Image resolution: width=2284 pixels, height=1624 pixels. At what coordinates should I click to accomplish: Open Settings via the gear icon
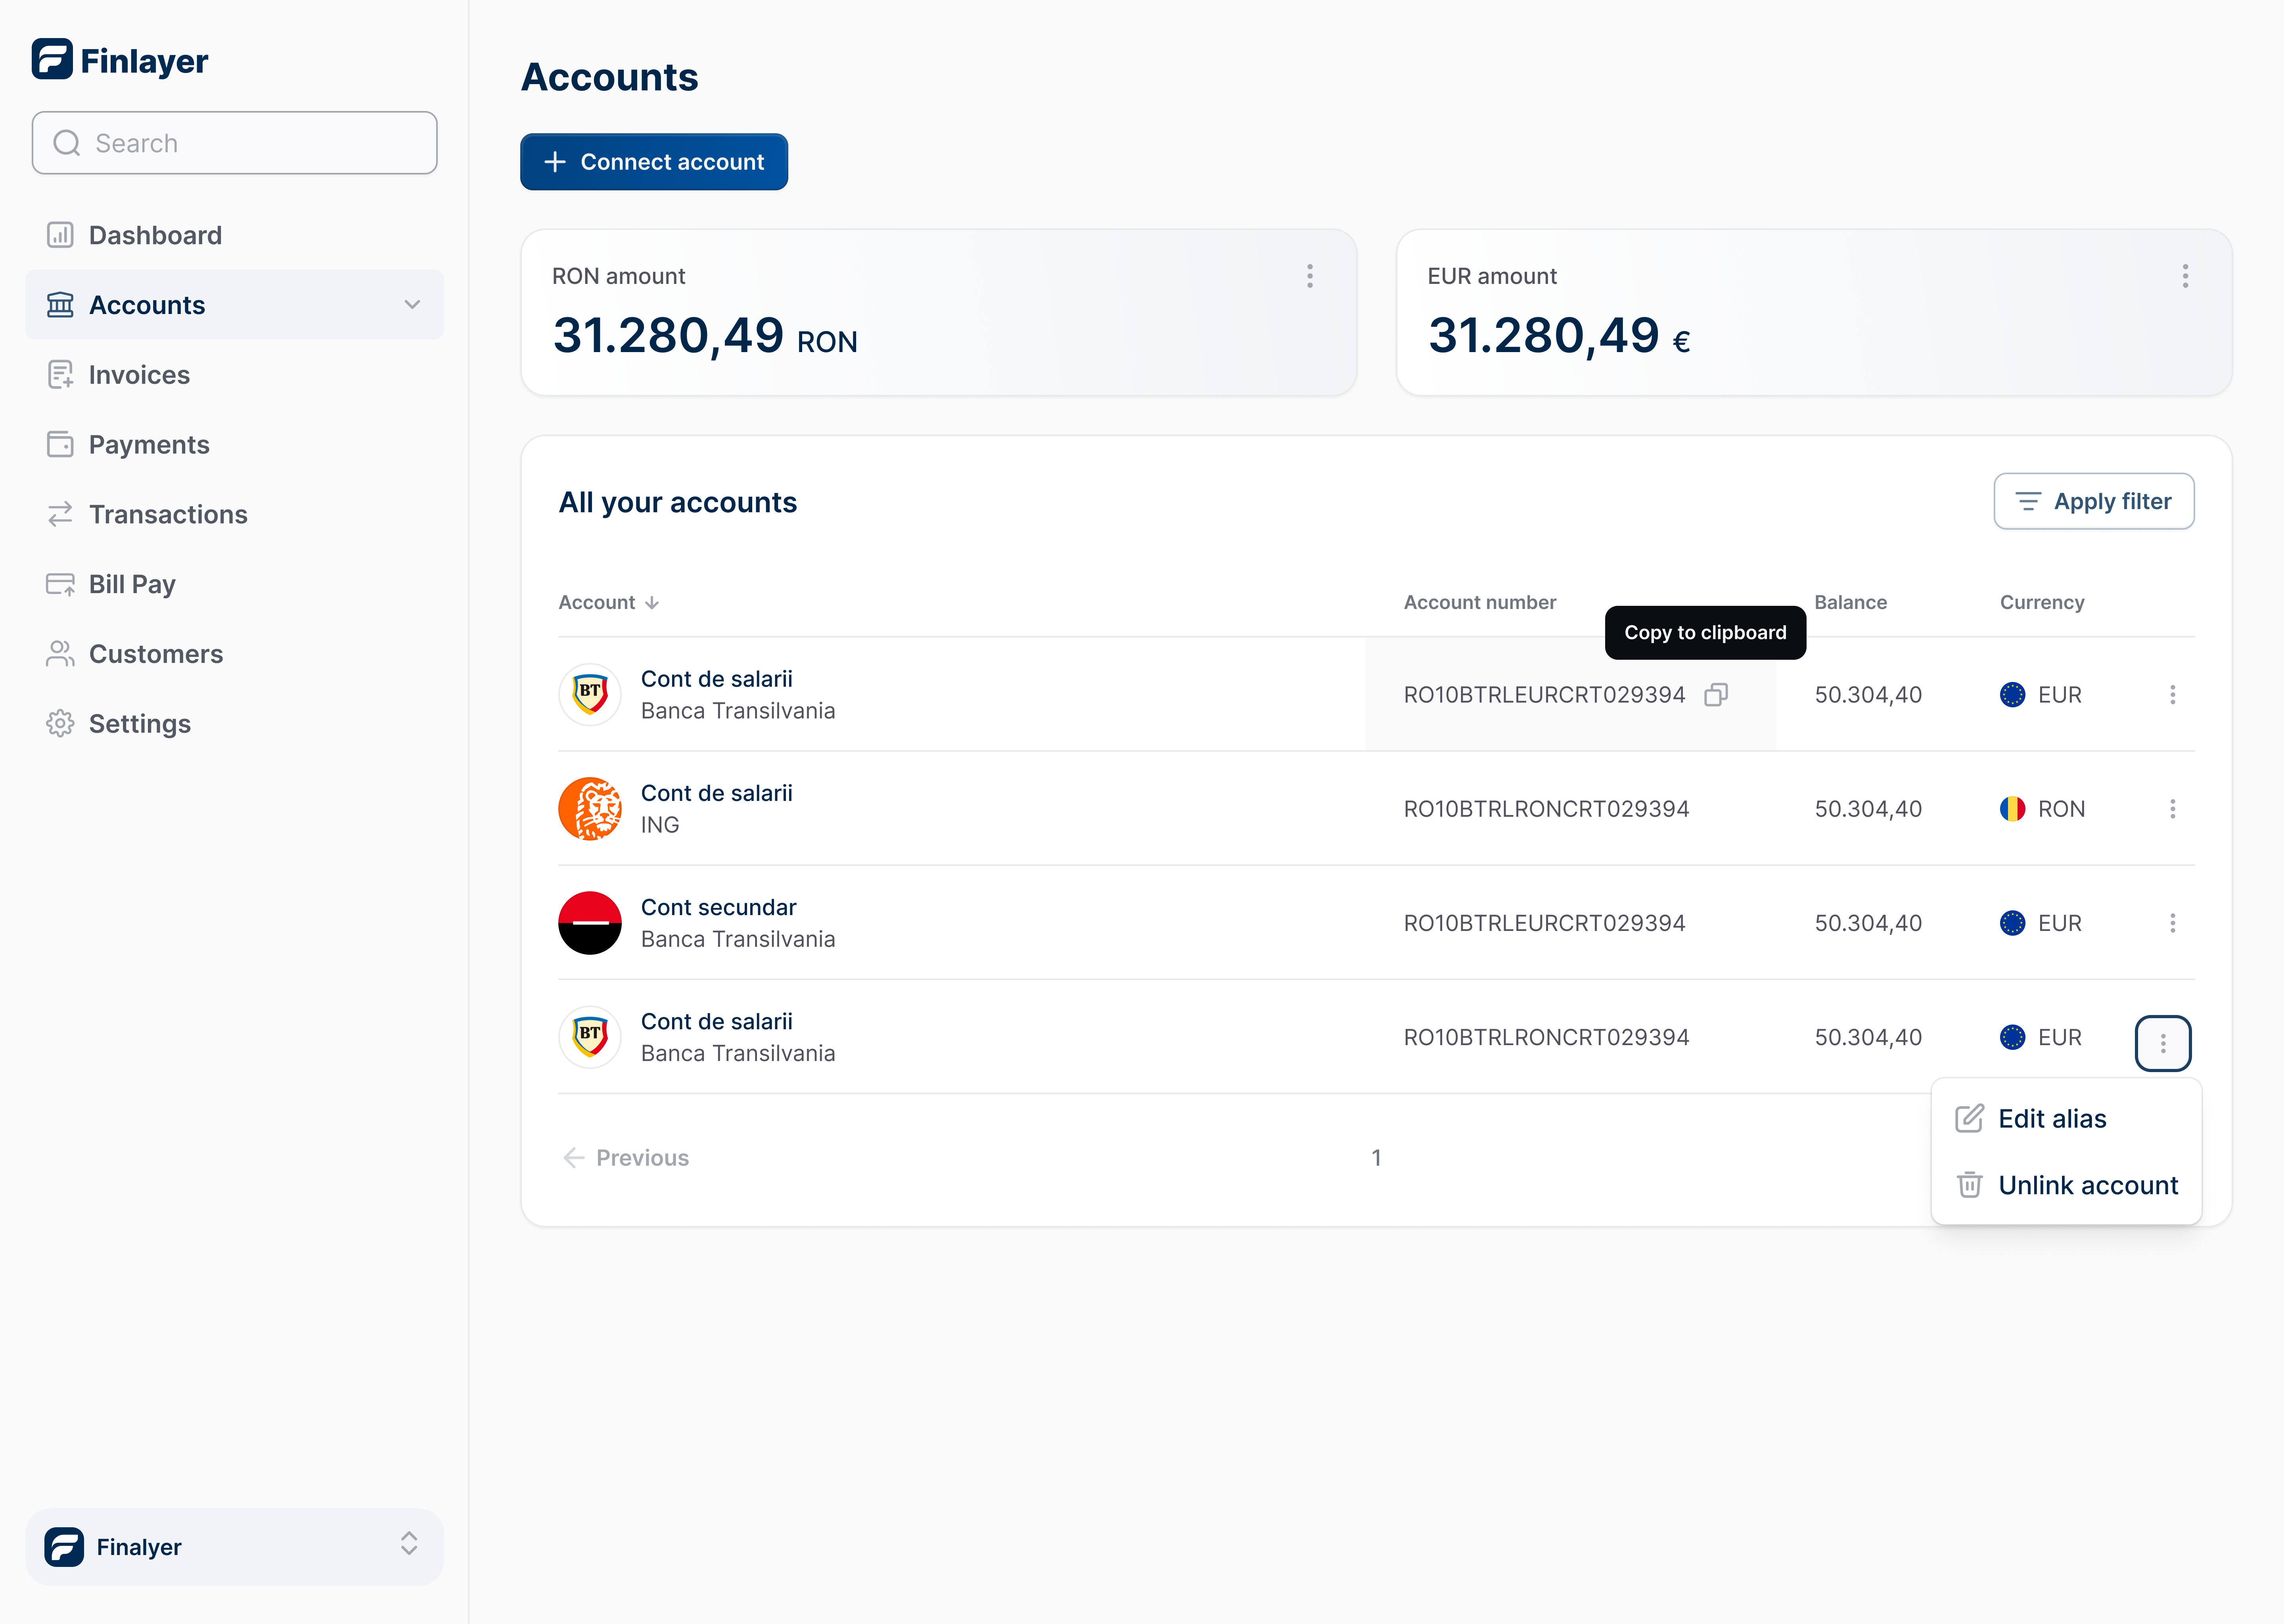[x=60, y=723]
